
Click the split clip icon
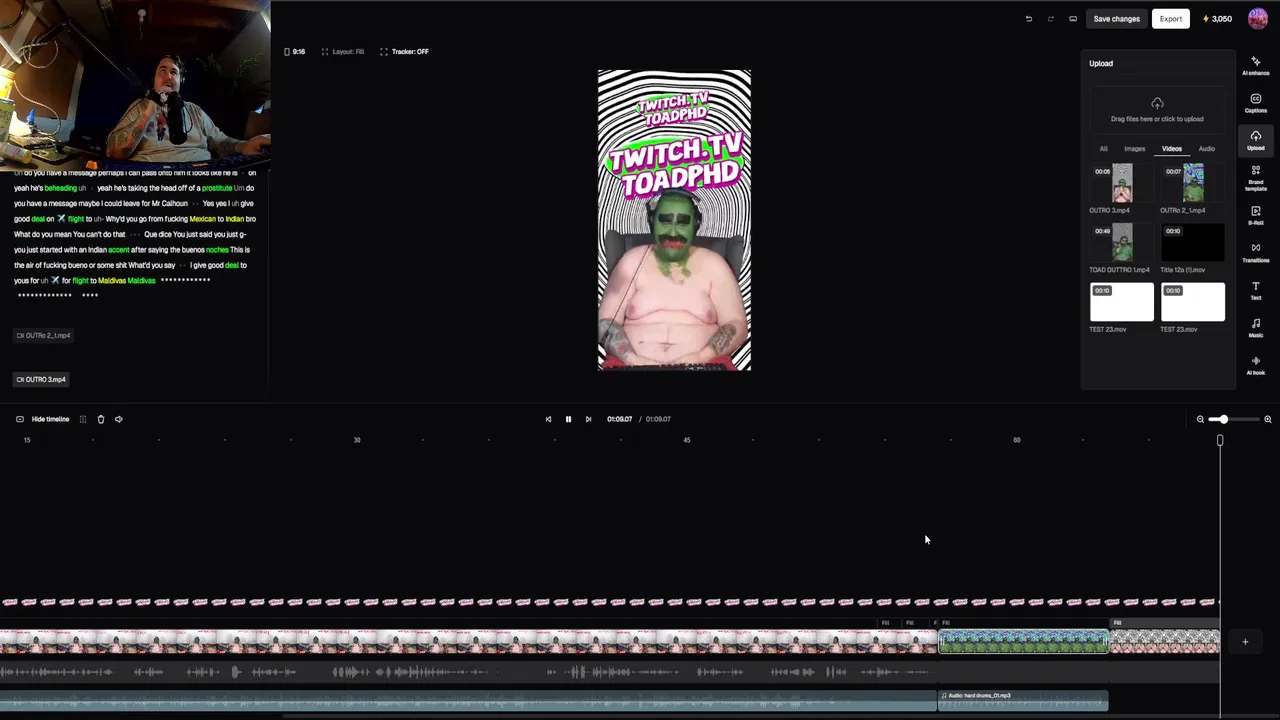pyautogui.click(x=83, y=419)
